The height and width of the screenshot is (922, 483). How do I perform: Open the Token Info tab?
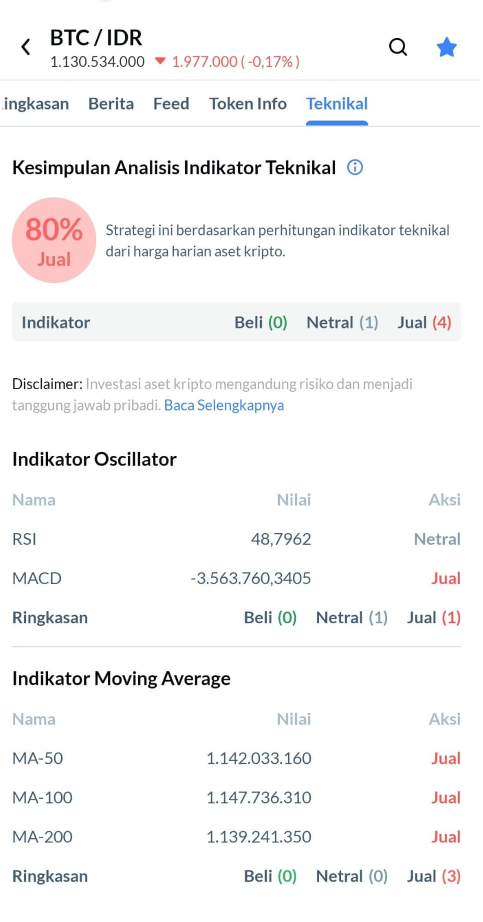[248, 104]
